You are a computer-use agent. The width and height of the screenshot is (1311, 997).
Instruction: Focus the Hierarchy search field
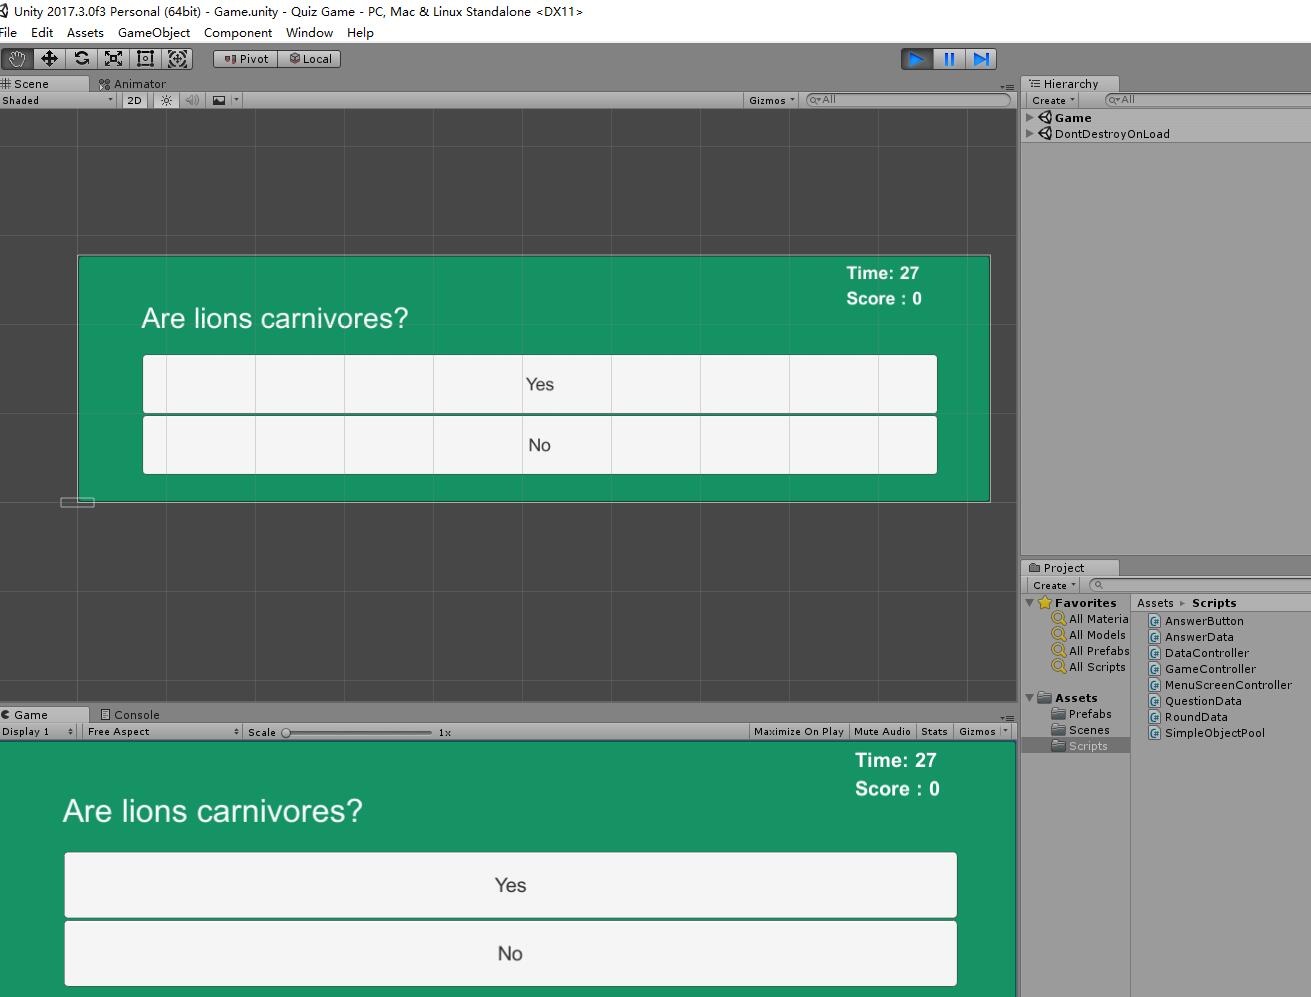pos(1208,100)
